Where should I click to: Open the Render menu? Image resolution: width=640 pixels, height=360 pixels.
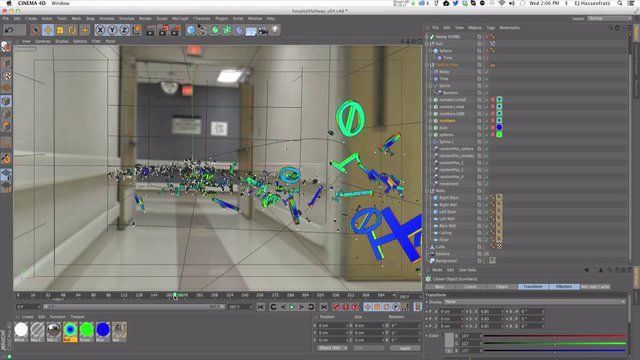pyautogui.click(x=145, y=18)
